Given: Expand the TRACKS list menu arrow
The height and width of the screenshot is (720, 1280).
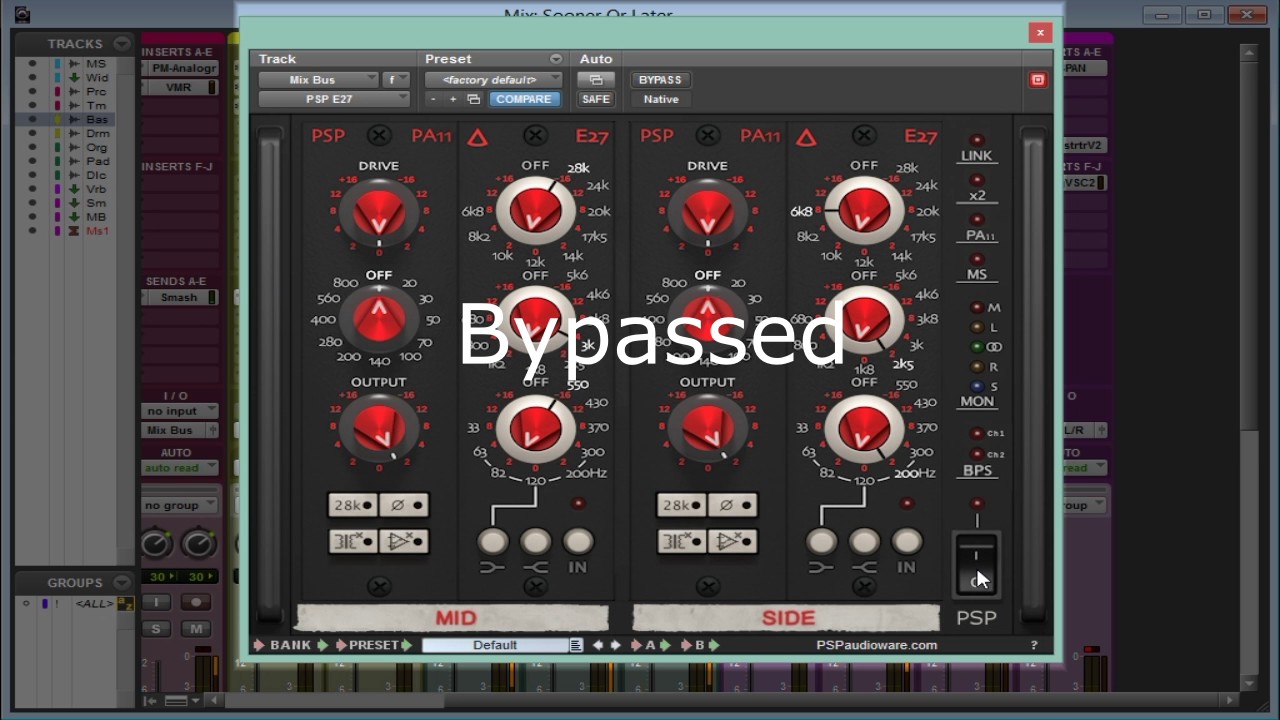Looking at the screenshot, I should pos(122,44).
